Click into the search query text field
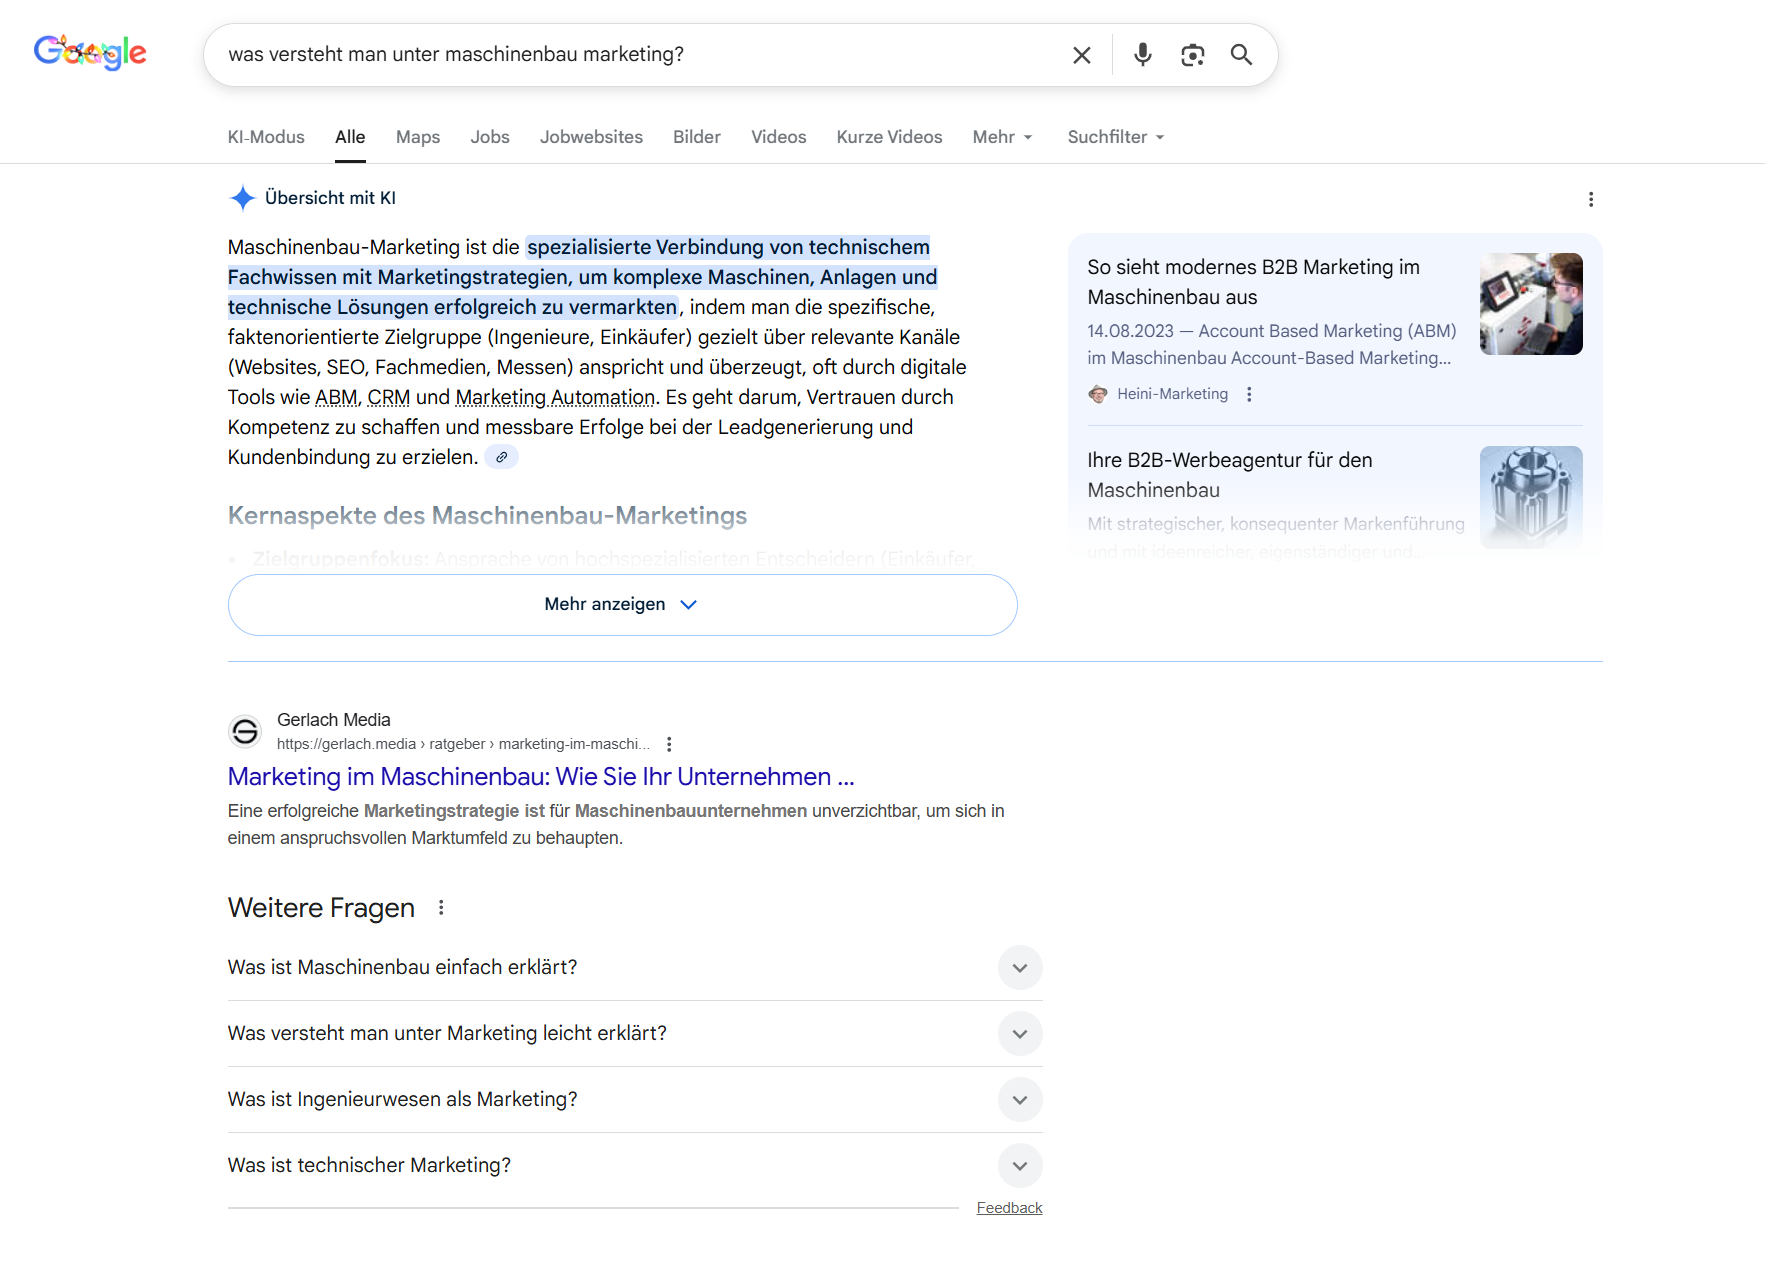The image size is (1765, 1268). (640, 55)
